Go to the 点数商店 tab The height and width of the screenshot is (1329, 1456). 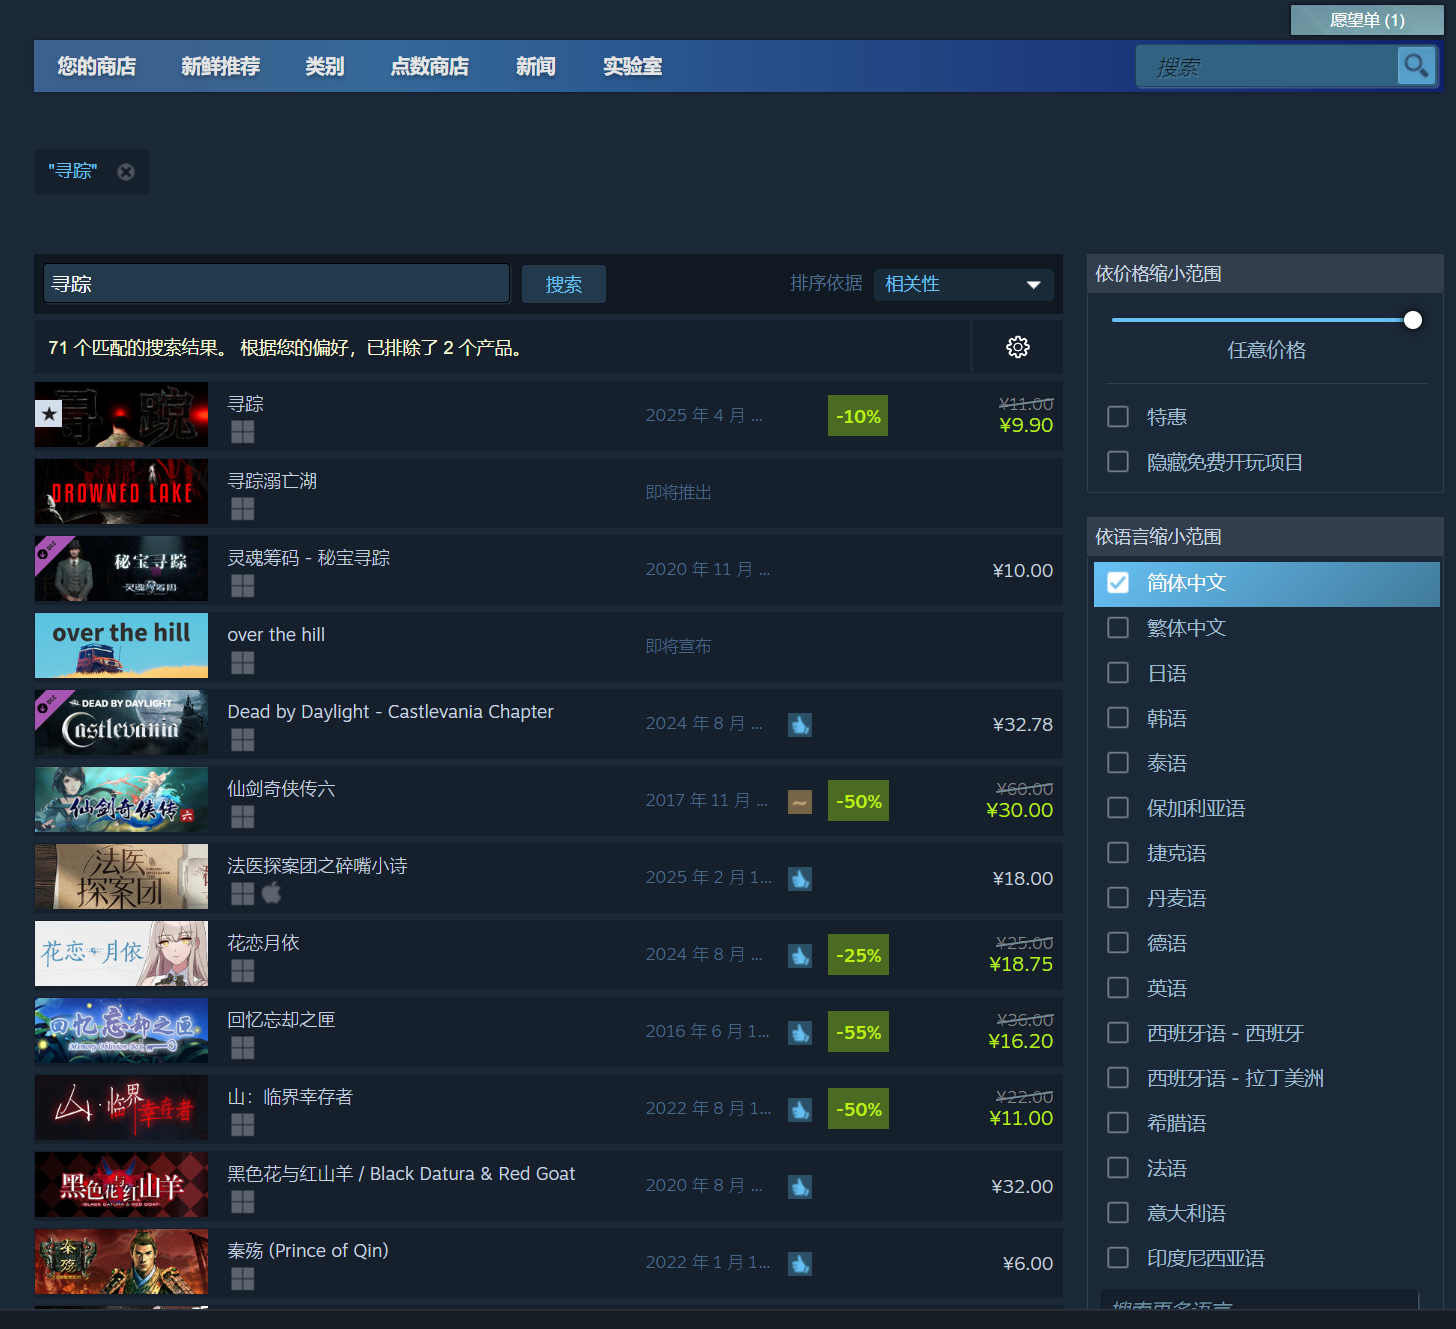click(x=429, y=66)
